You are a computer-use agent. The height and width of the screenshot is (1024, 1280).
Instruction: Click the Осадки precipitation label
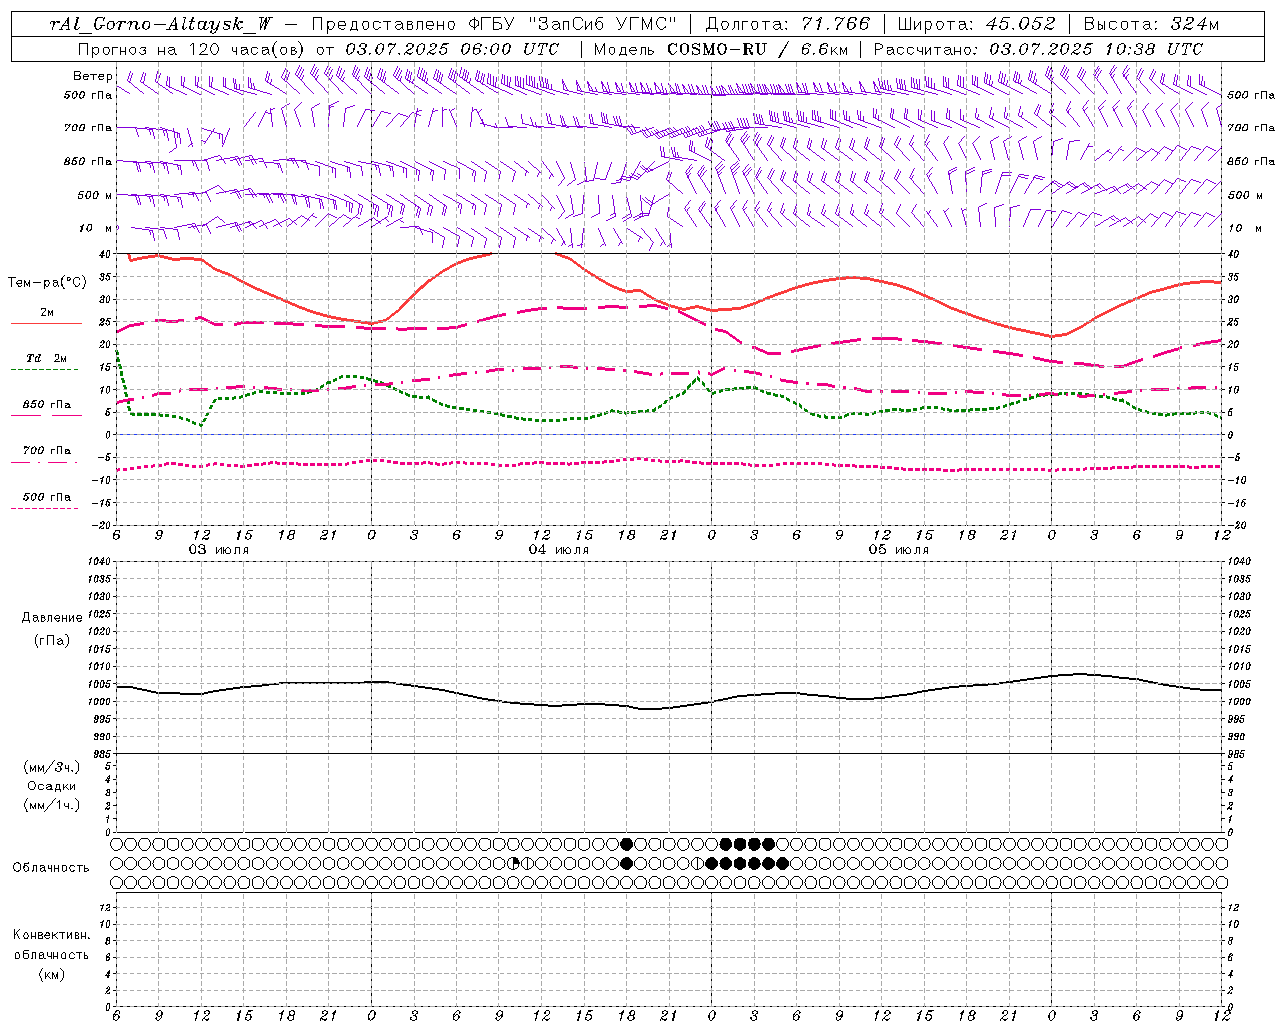pyautogui.click(x=52, y=787)
